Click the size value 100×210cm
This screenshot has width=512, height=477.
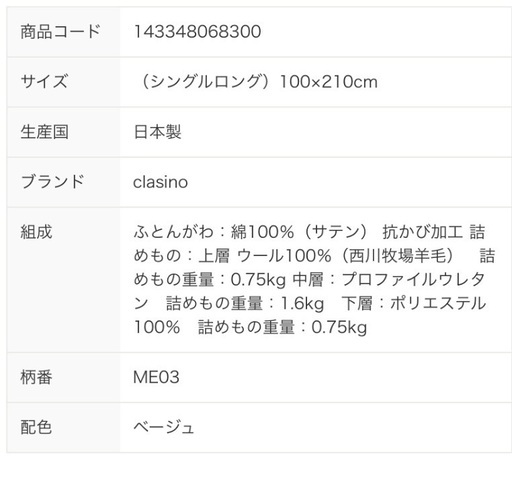tap(329, 82)
